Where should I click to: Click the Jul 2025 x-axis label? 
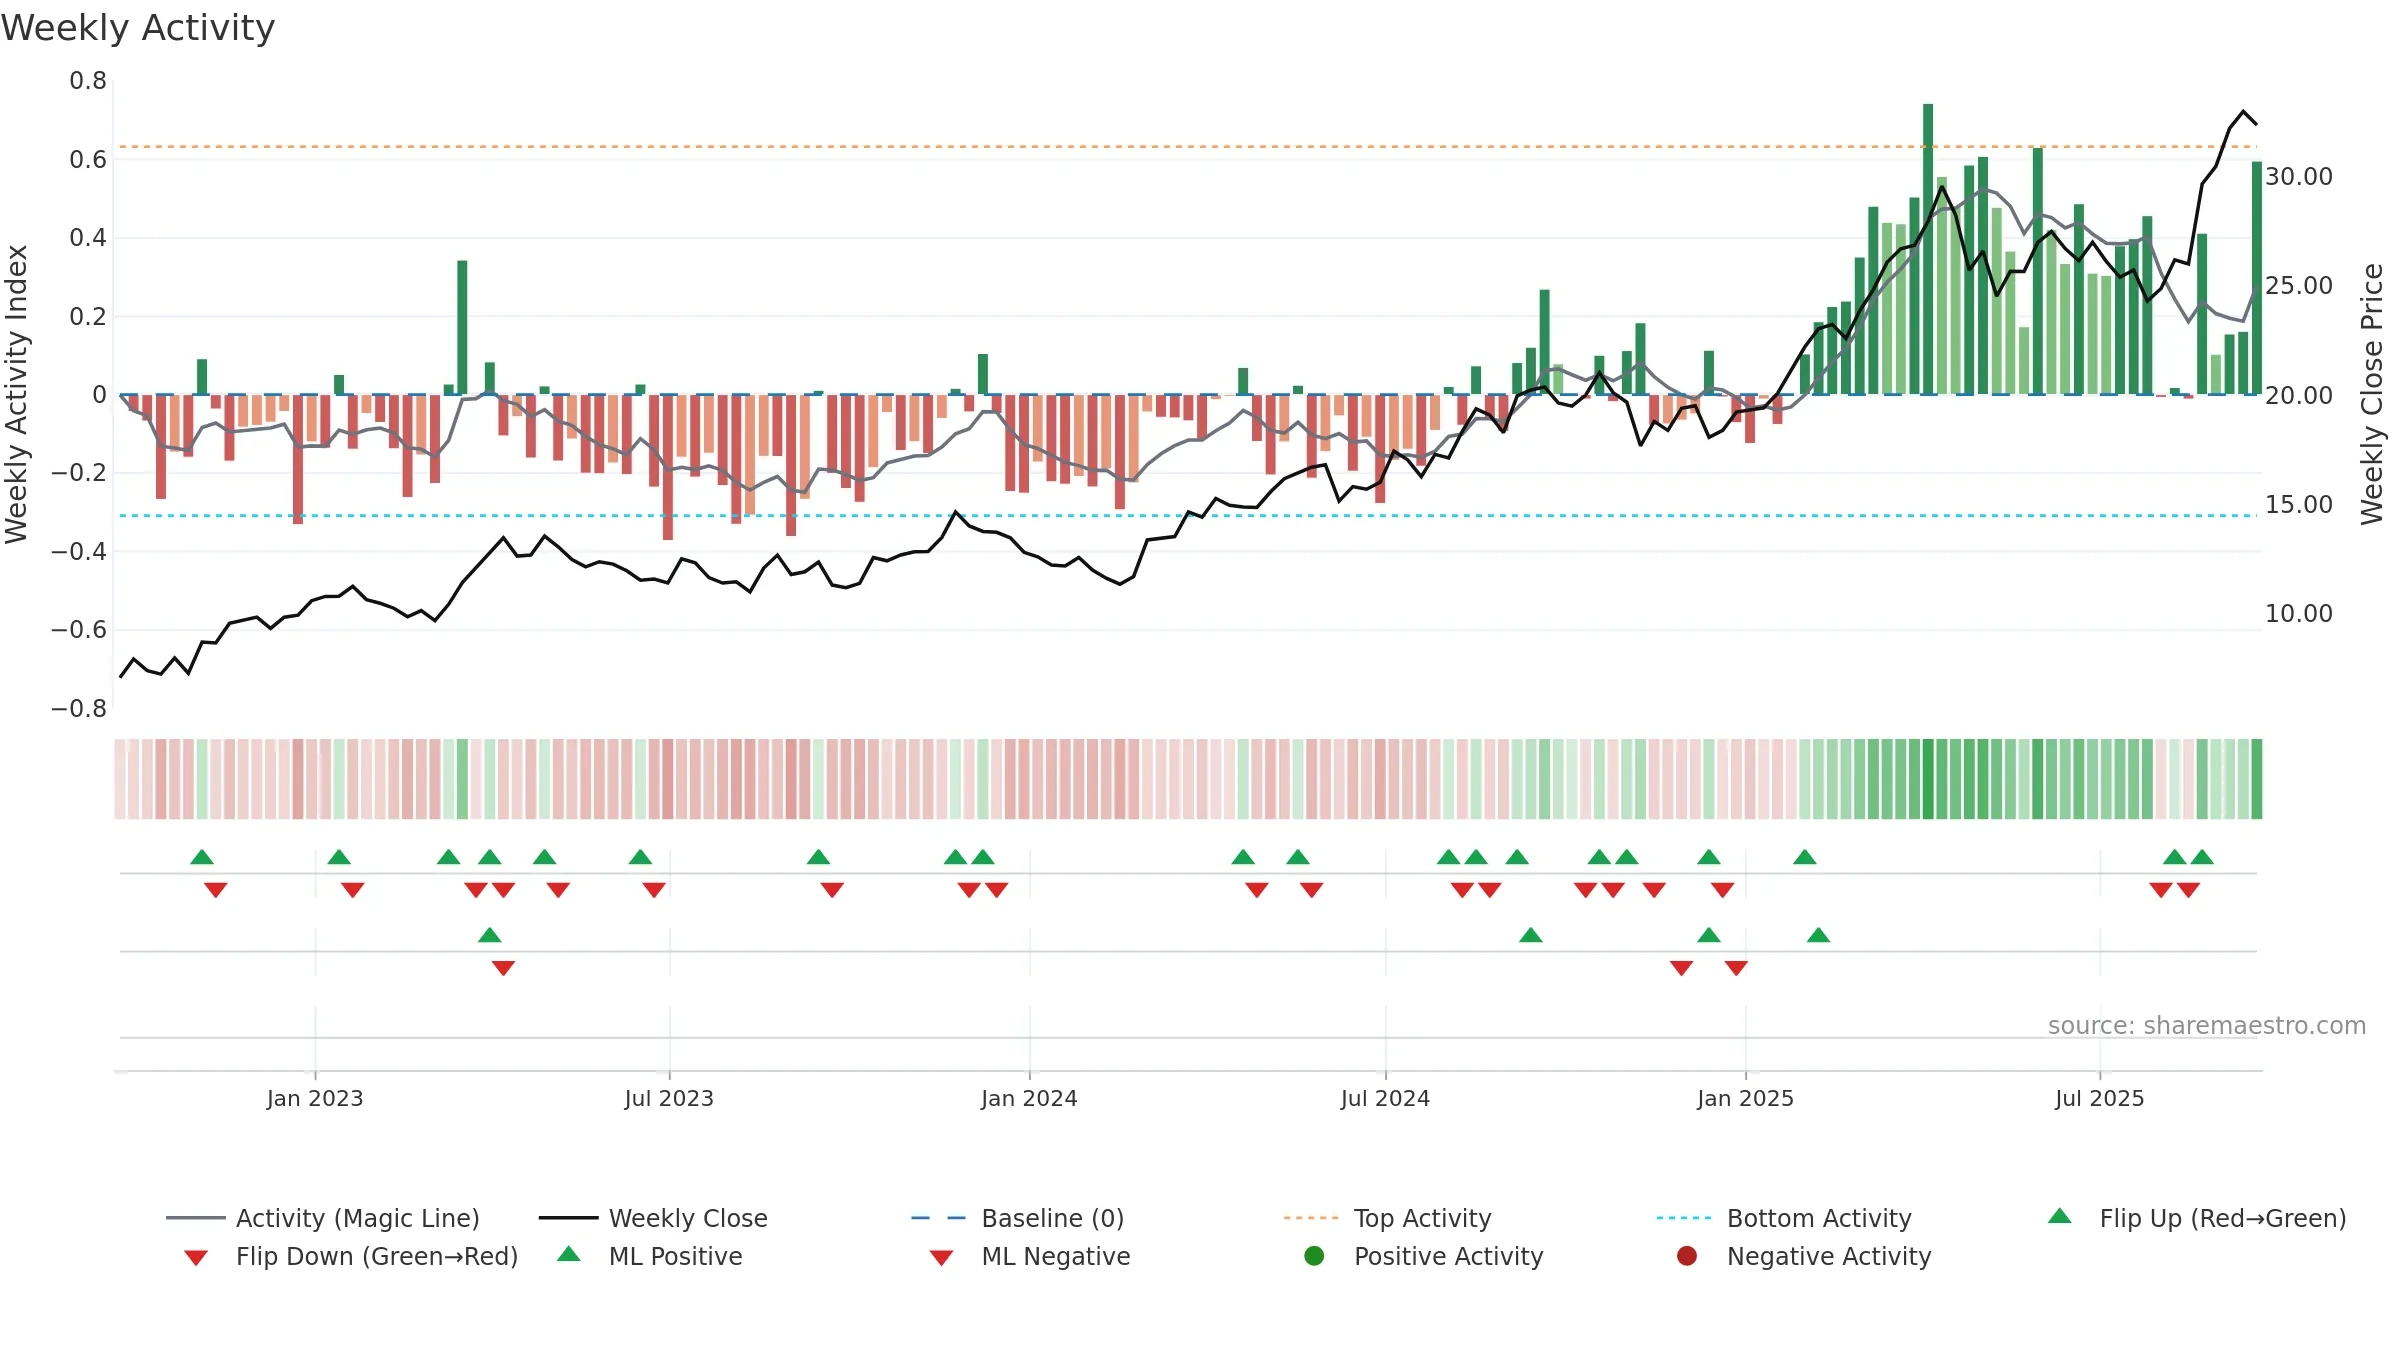click(2100, 1098)
